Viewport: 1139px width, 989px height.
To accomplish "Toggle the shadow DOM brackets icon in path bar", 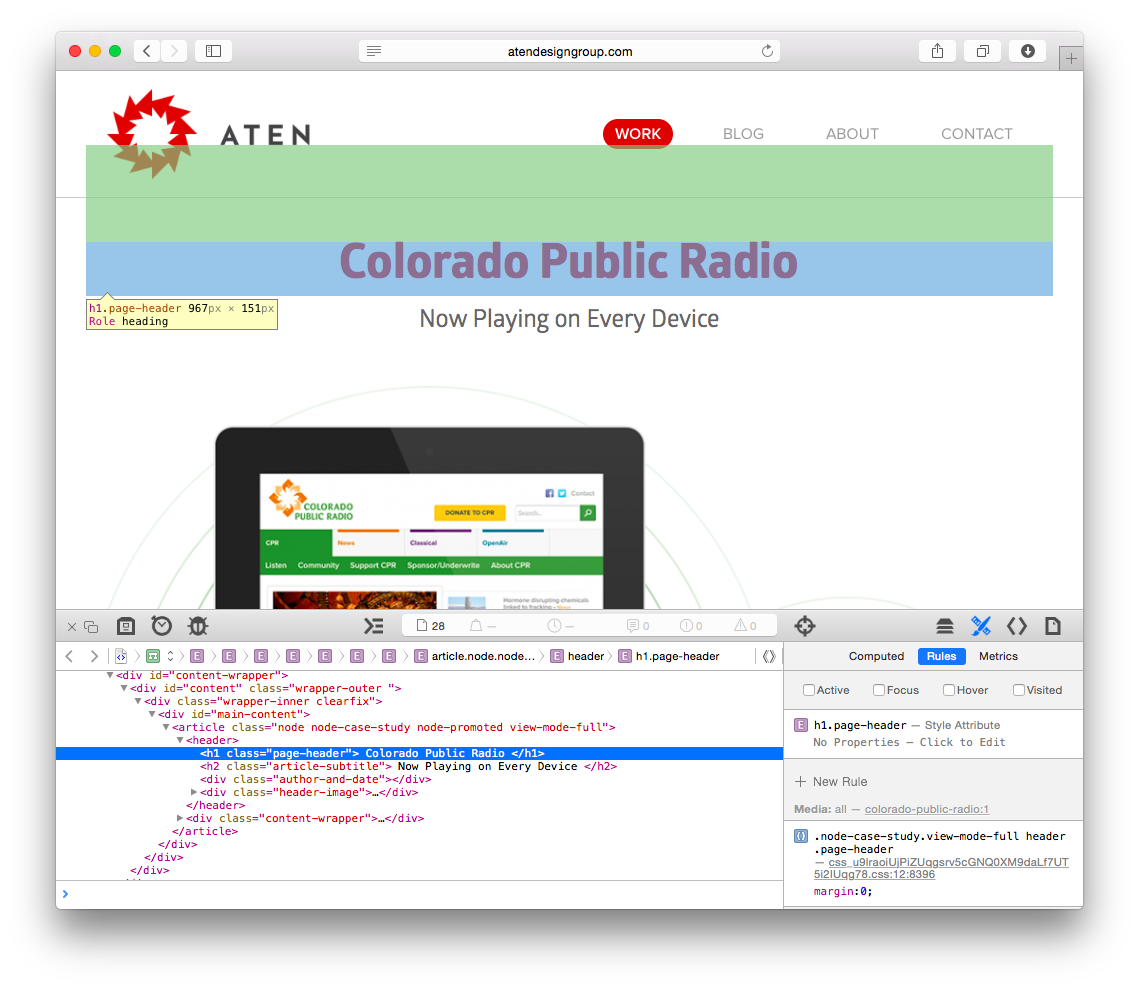I will (769, 656).
